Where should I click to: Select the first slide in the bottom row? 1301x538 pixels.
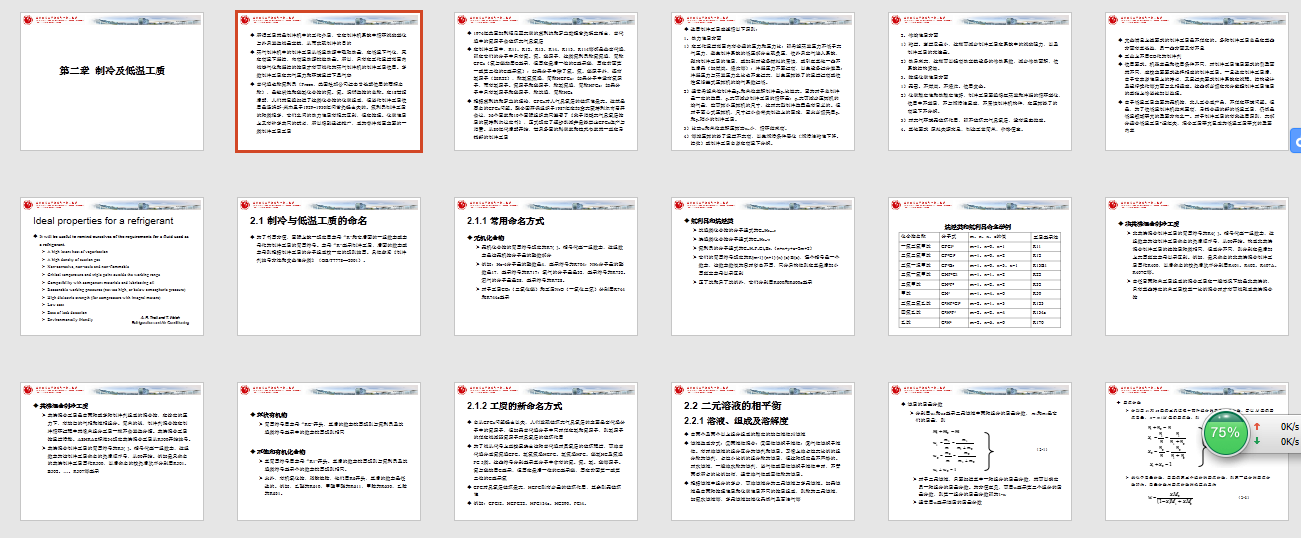(x=111, y=452)
